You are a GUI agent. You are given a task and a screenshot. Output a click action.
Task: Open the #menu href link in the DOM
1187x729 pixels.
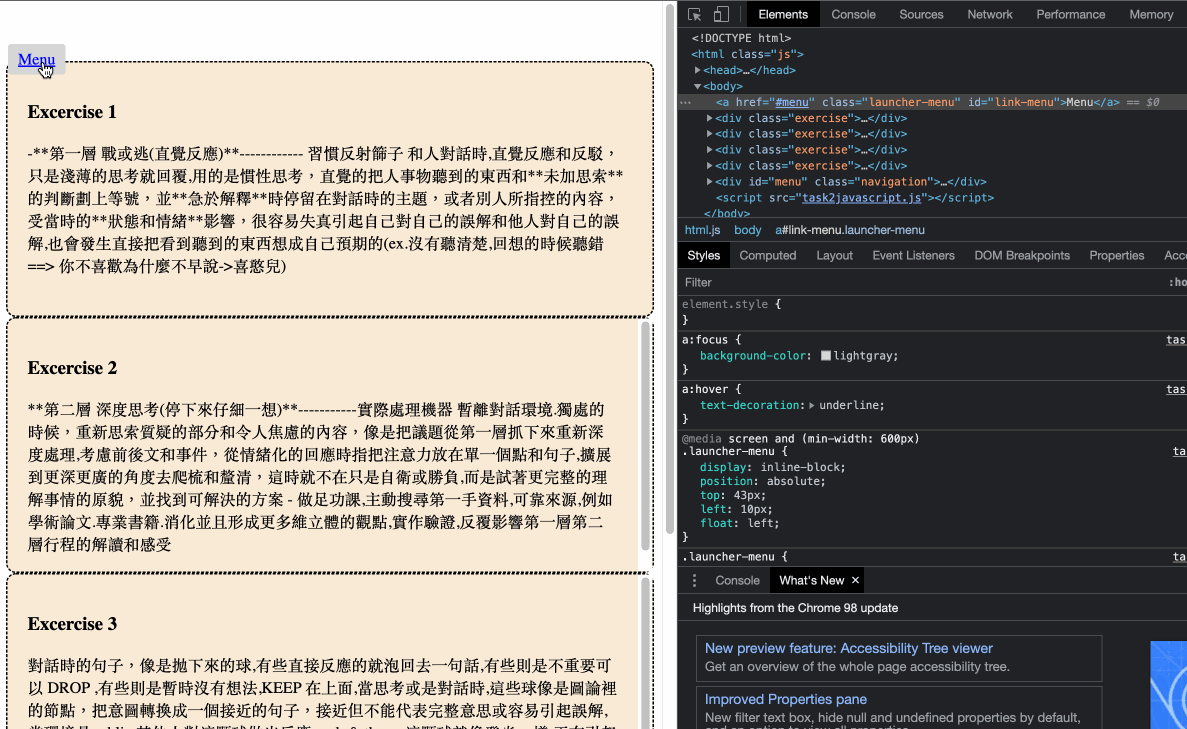click(792, 102)
